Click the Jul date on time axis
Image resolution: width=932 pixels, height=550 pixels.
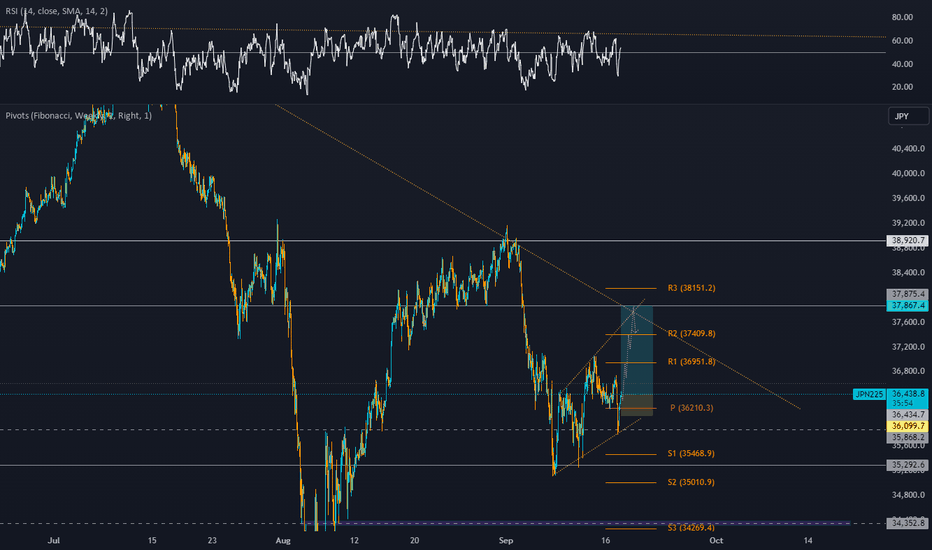[x=53, y=540]
